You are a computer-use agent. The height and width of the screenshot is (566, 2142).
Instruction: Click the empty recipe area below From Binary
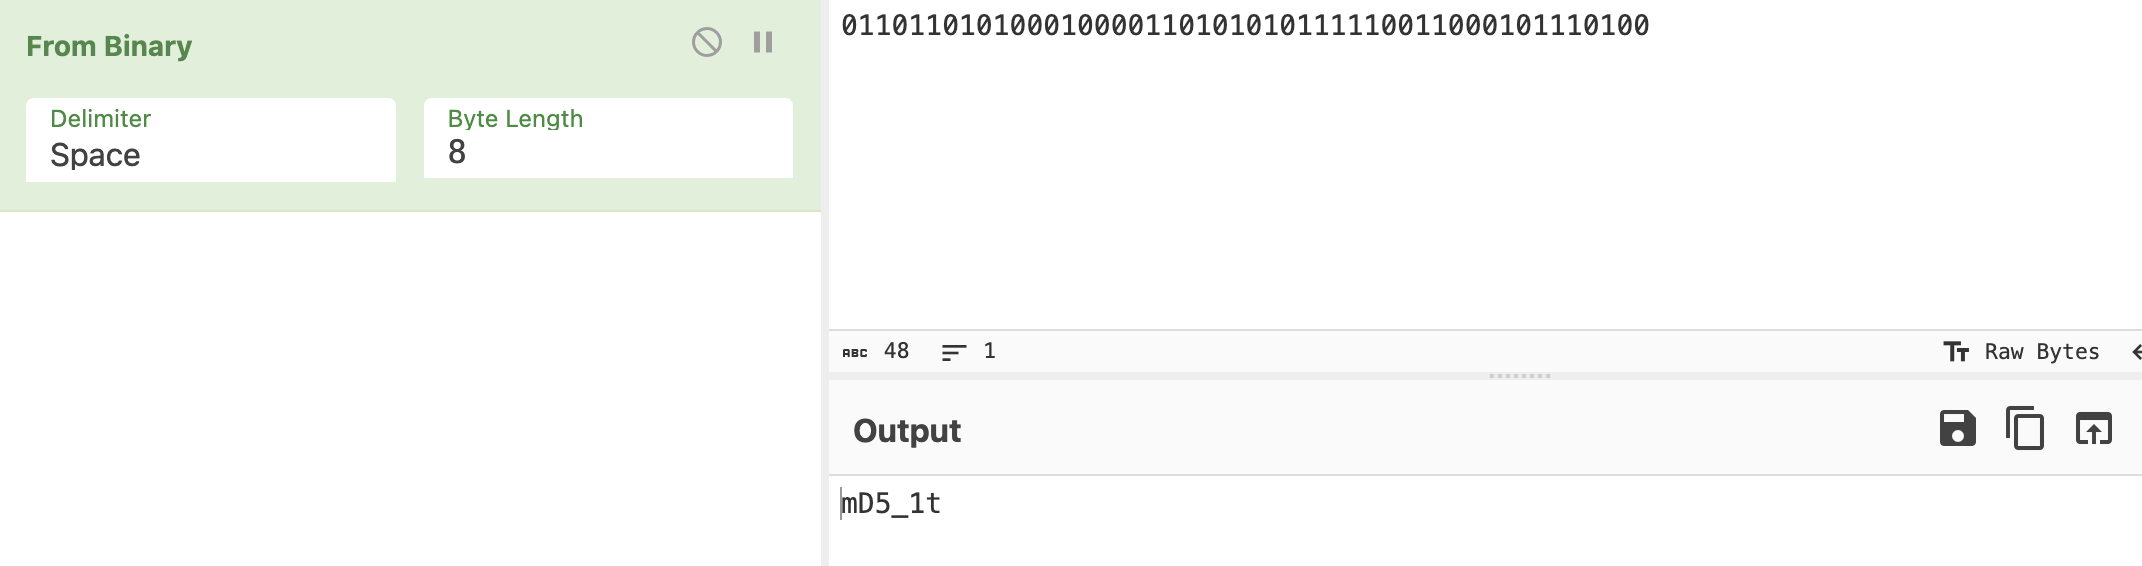click(x=410, y=390)
